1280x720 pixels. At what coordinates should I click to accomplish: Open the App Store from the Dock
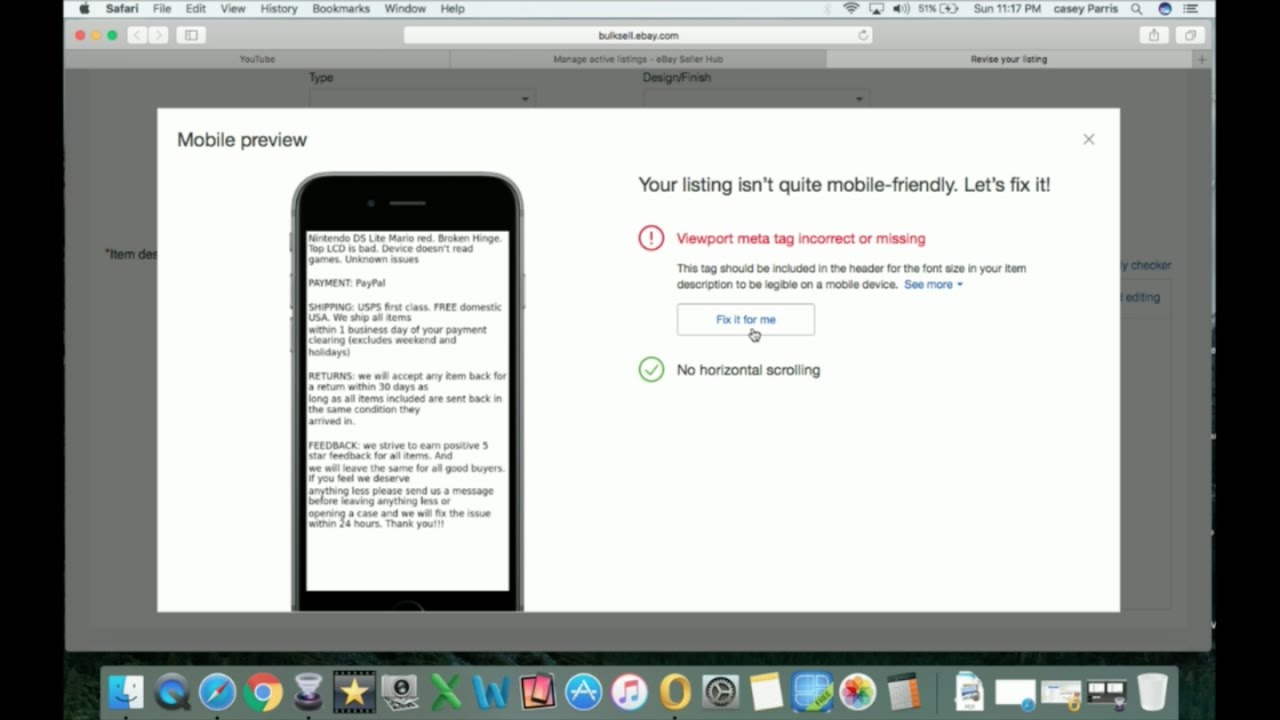(583, 692)
